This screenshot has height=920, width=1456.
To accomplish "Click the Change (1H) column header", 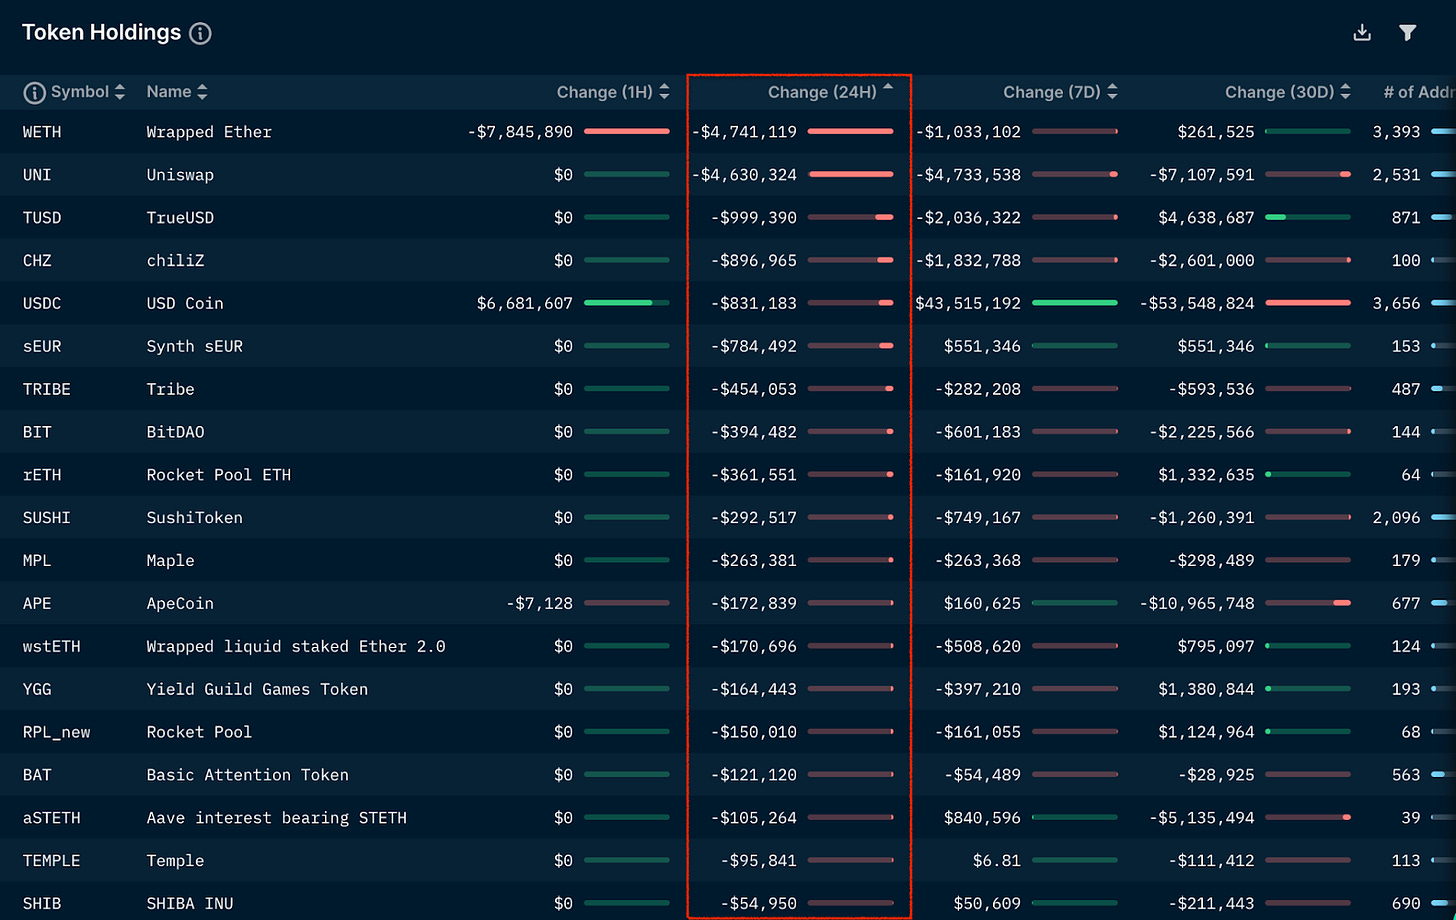I will (x=605, y=92).
